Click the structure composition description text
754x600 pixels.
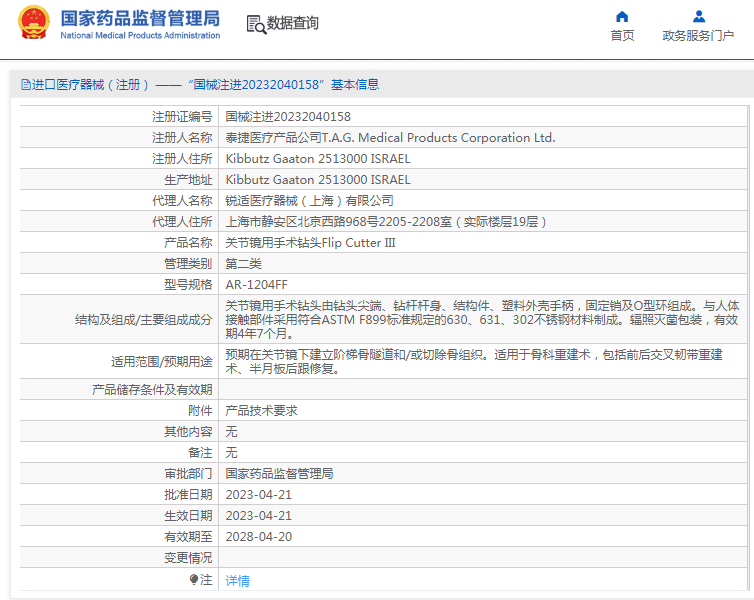click(x=482, y=319)
